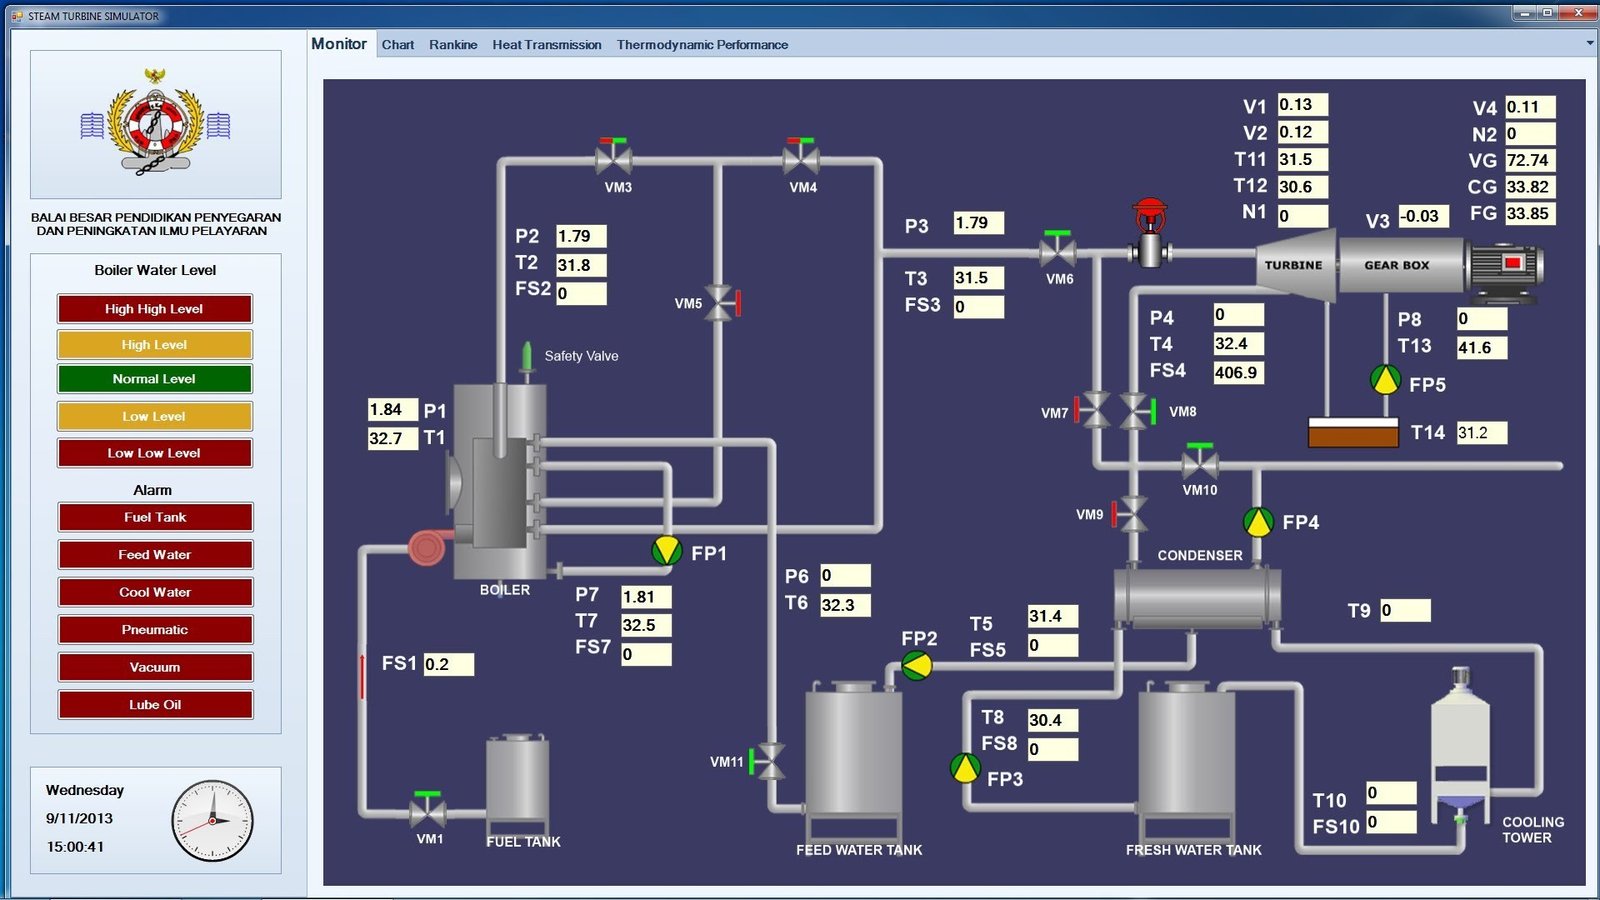Image resolution: width=1600 pixels, height=900 pixels.
Task: Click the FP4 pump near condenser
Action: point(1258,521)
